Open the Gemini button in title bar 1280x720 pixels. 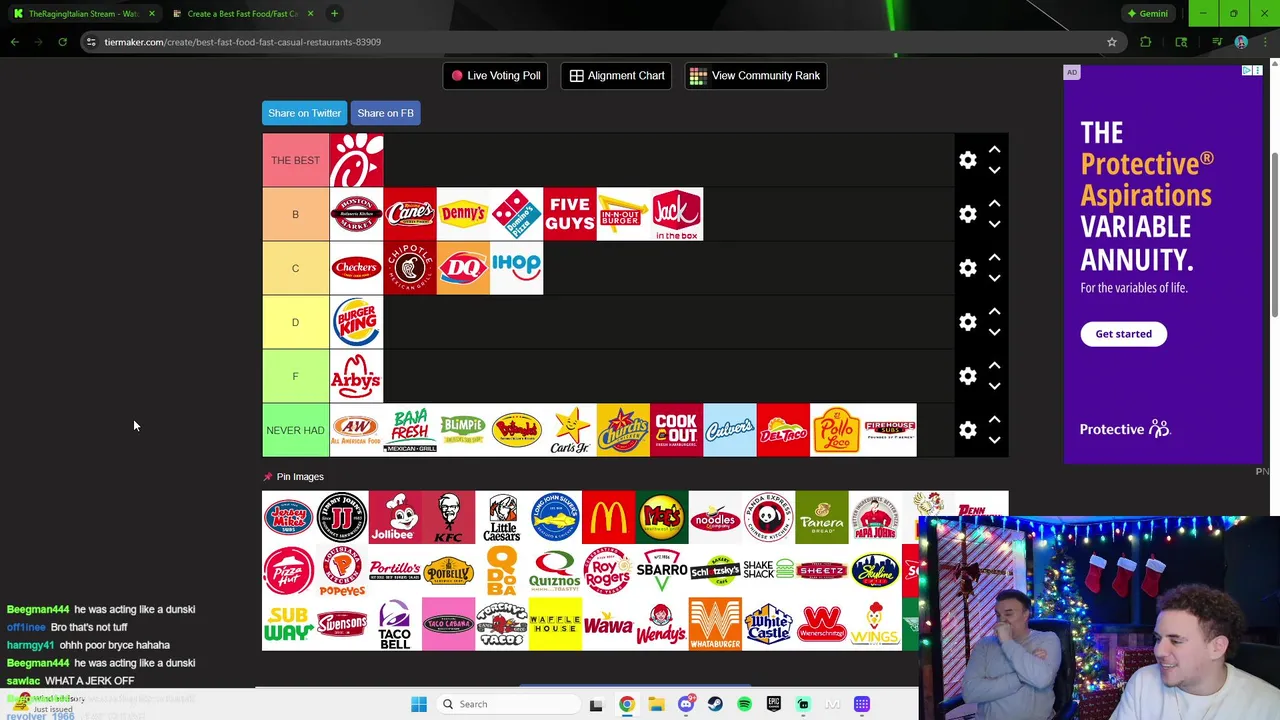1147,14
